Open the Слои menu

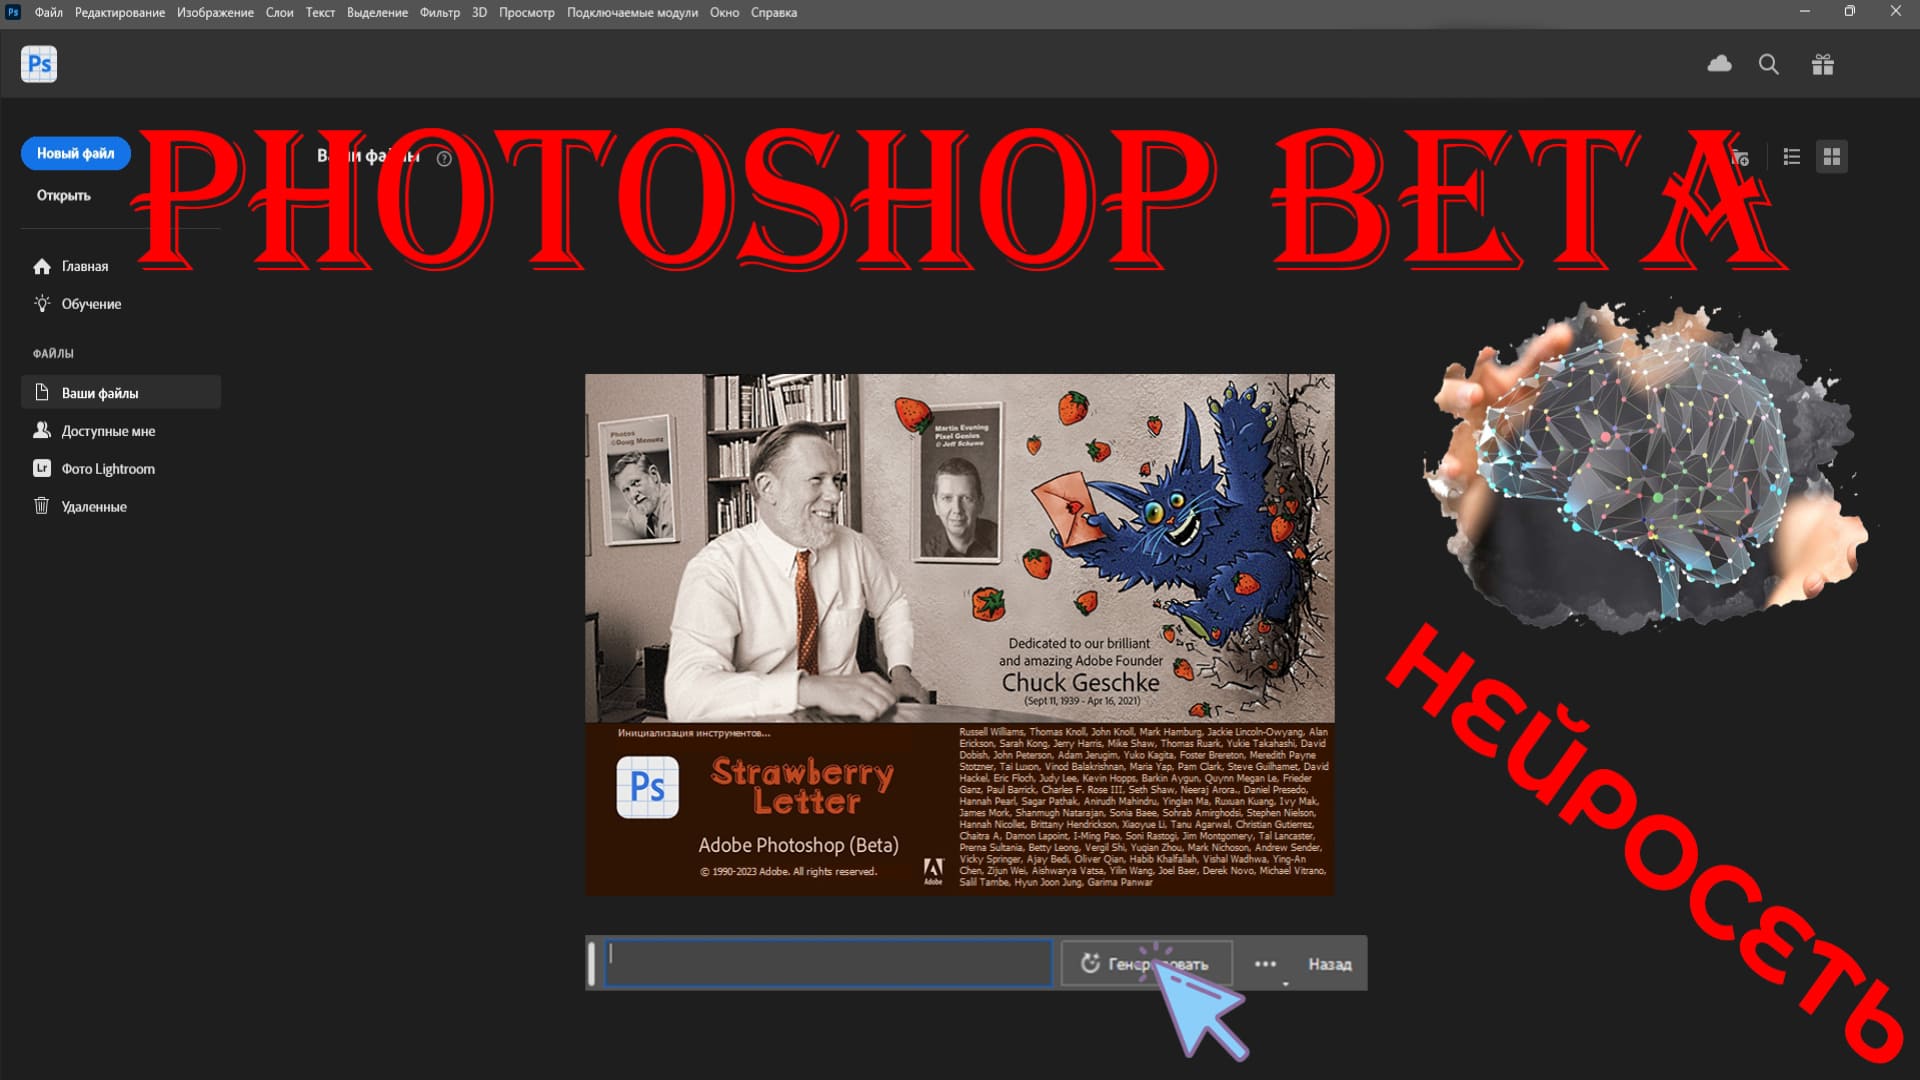click(279, 13)
